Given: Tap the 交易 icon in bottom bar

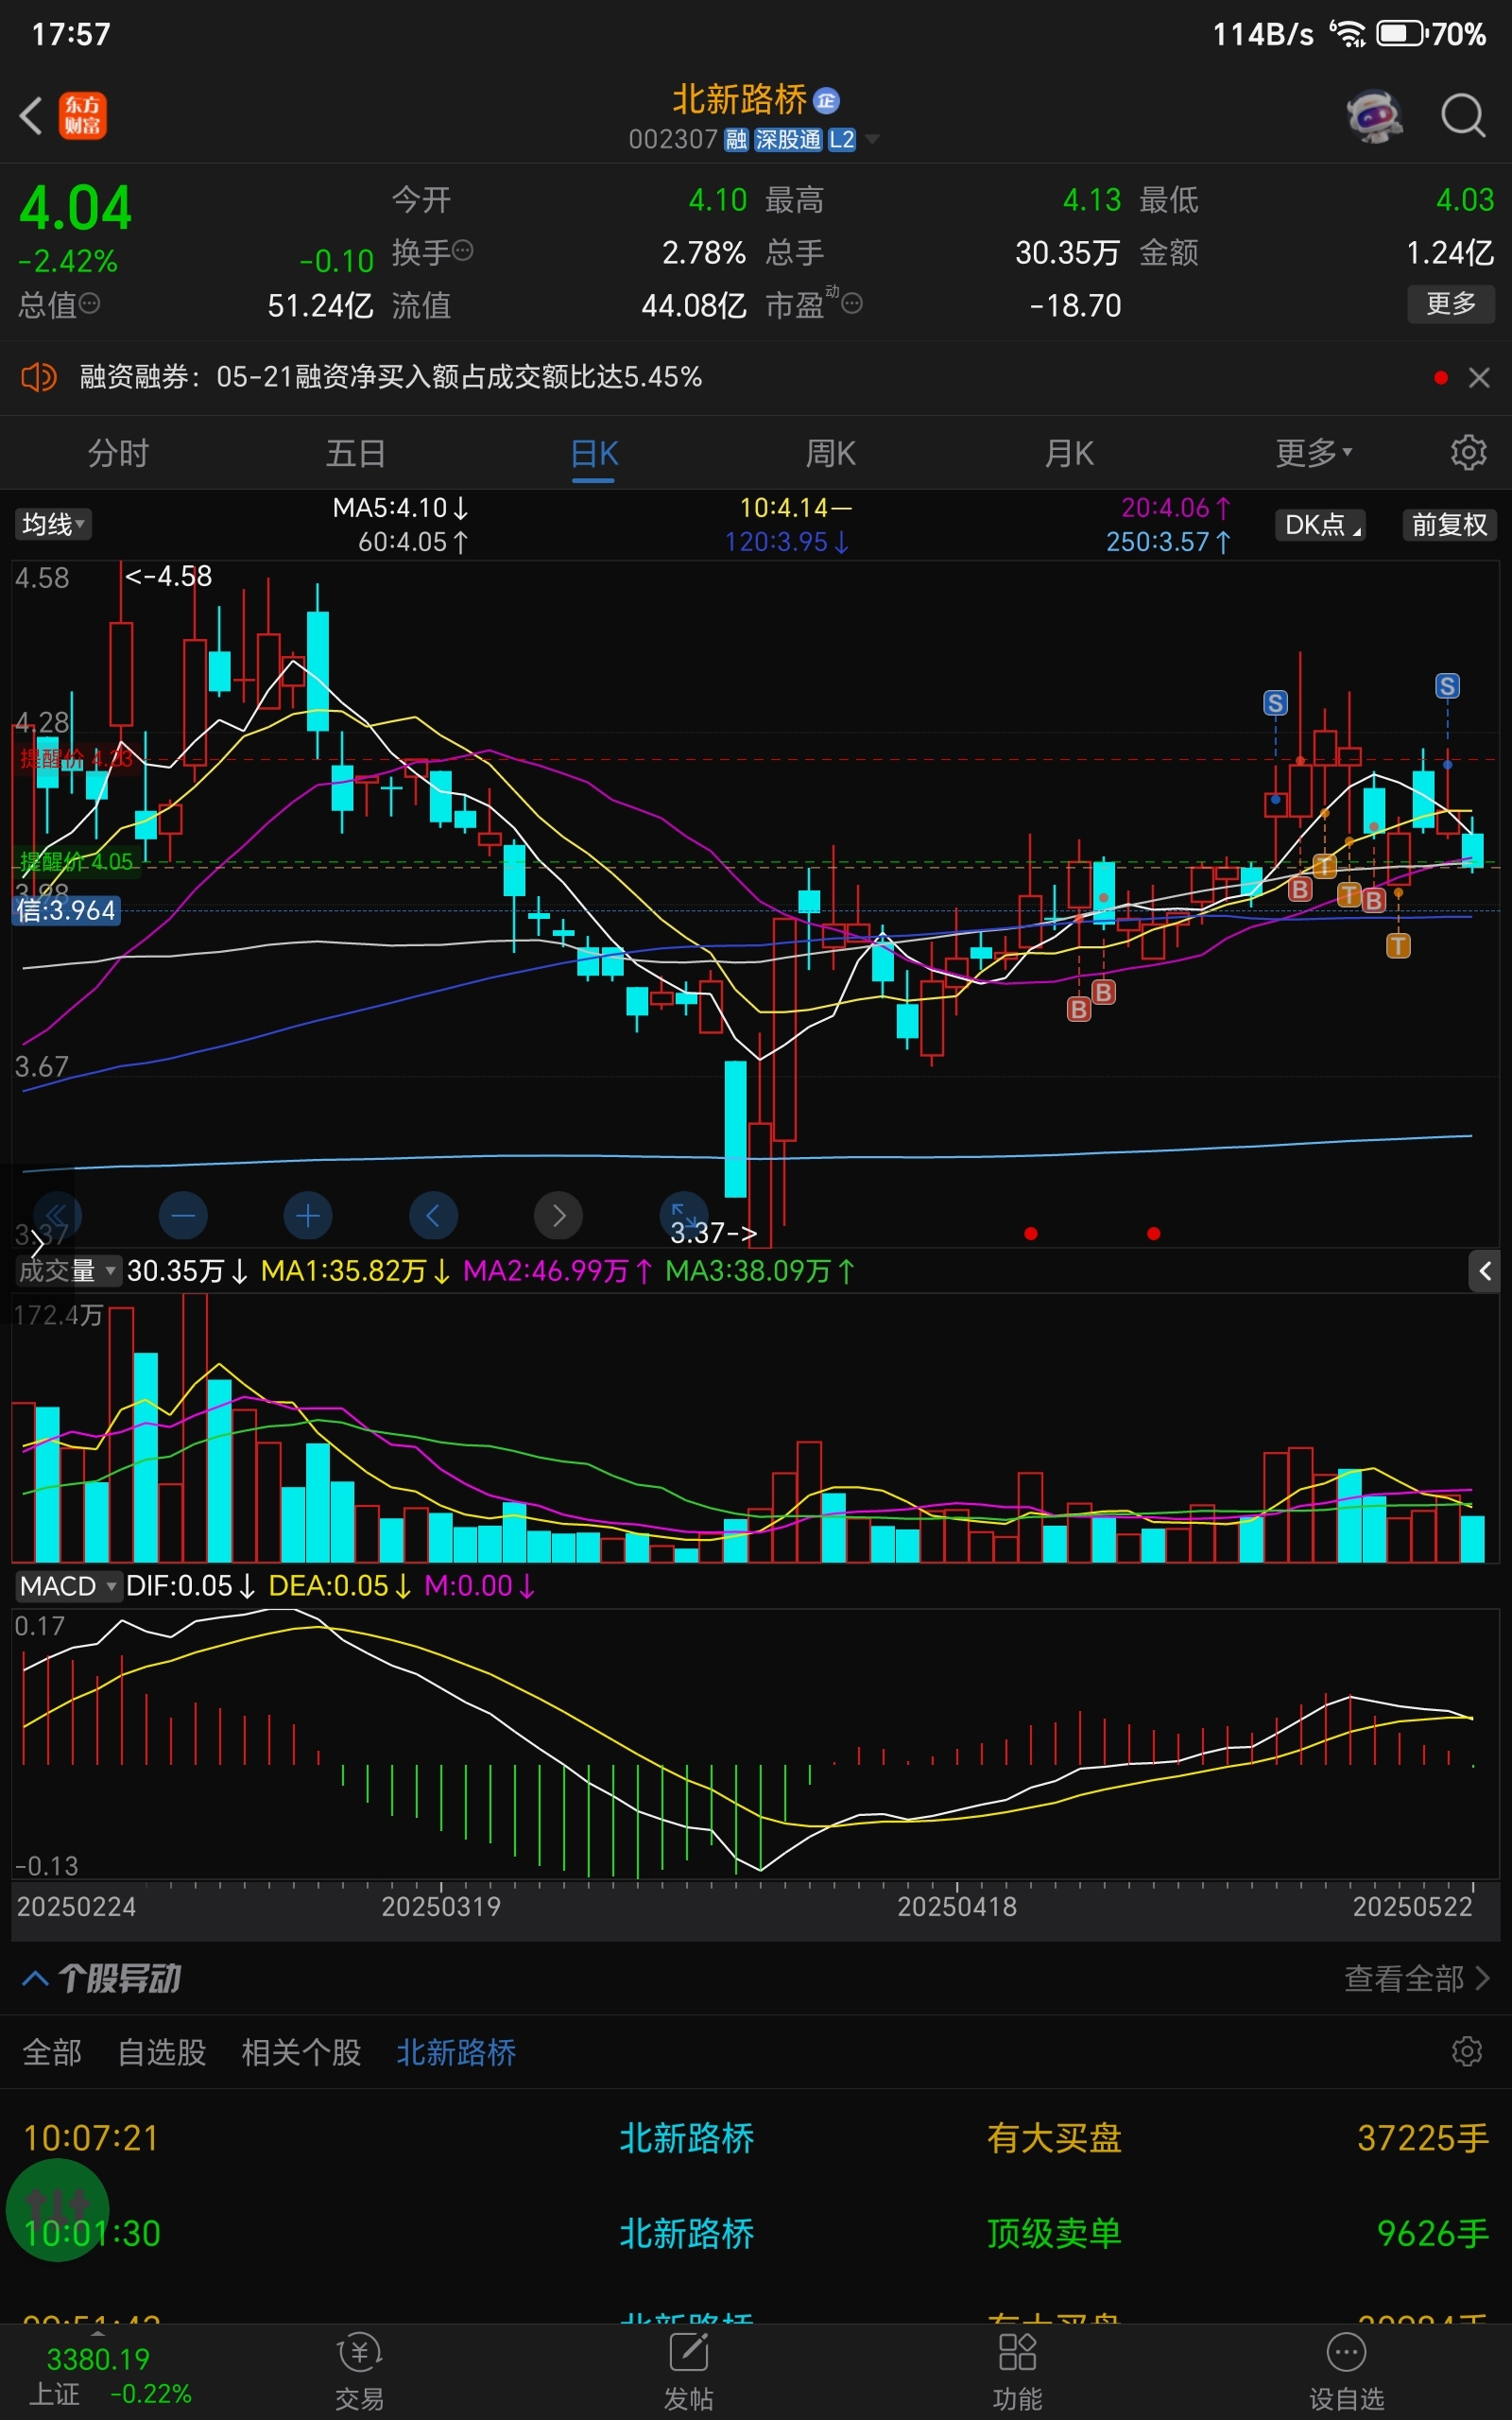Looking at the screenshot, I should click(360, 2373).
